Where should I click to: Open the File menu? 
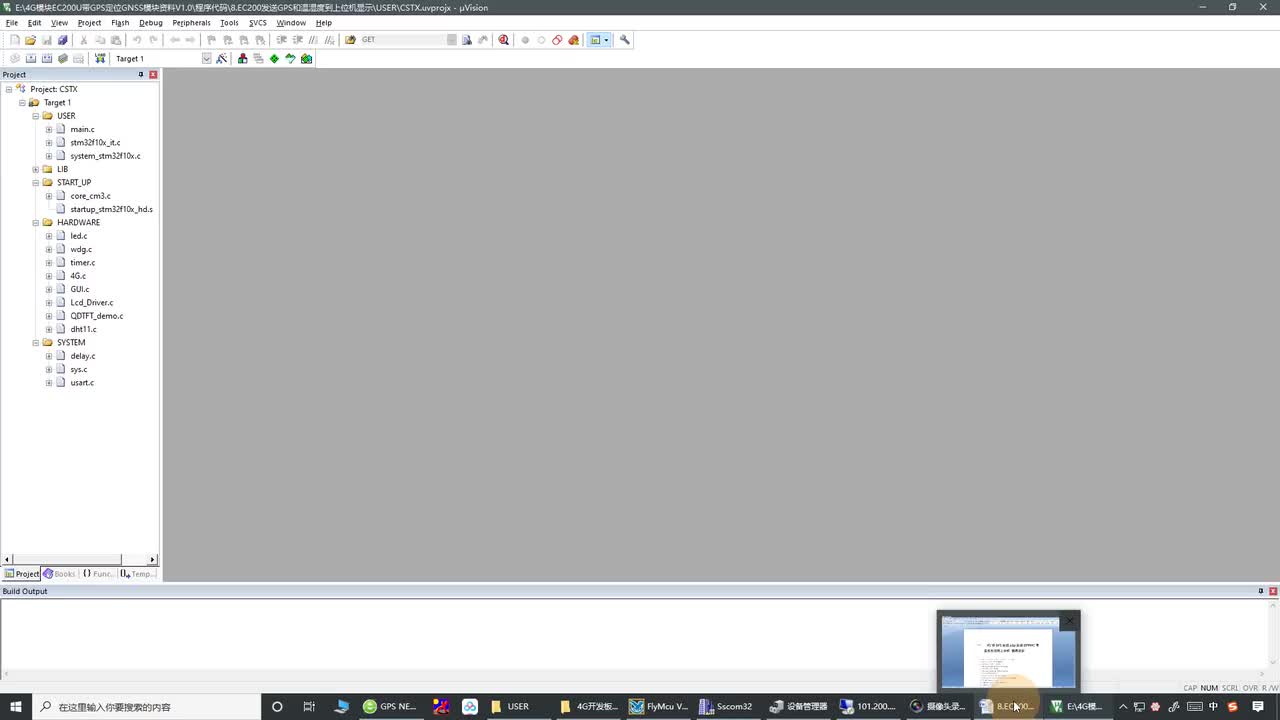[12, 22]
